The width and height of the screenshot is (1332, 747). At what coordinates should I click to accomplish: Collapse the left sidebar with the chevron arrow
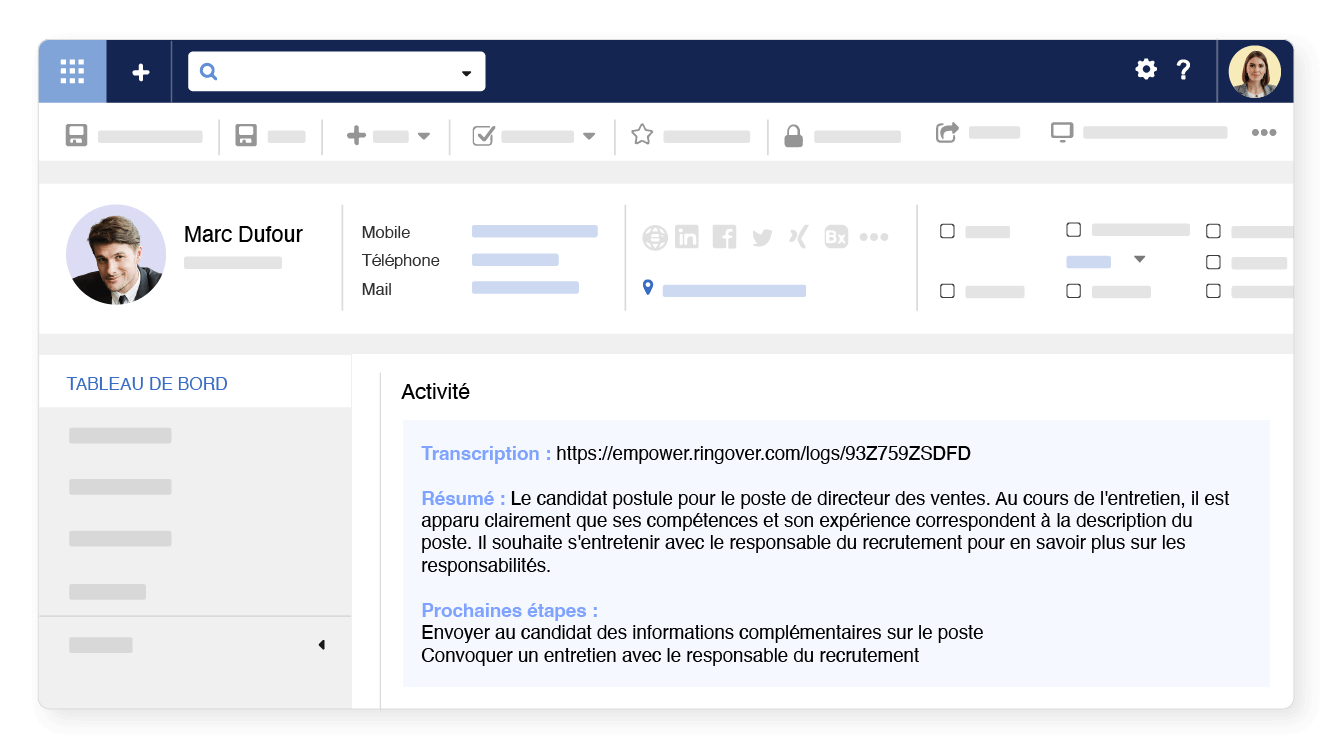coord(321,644)
